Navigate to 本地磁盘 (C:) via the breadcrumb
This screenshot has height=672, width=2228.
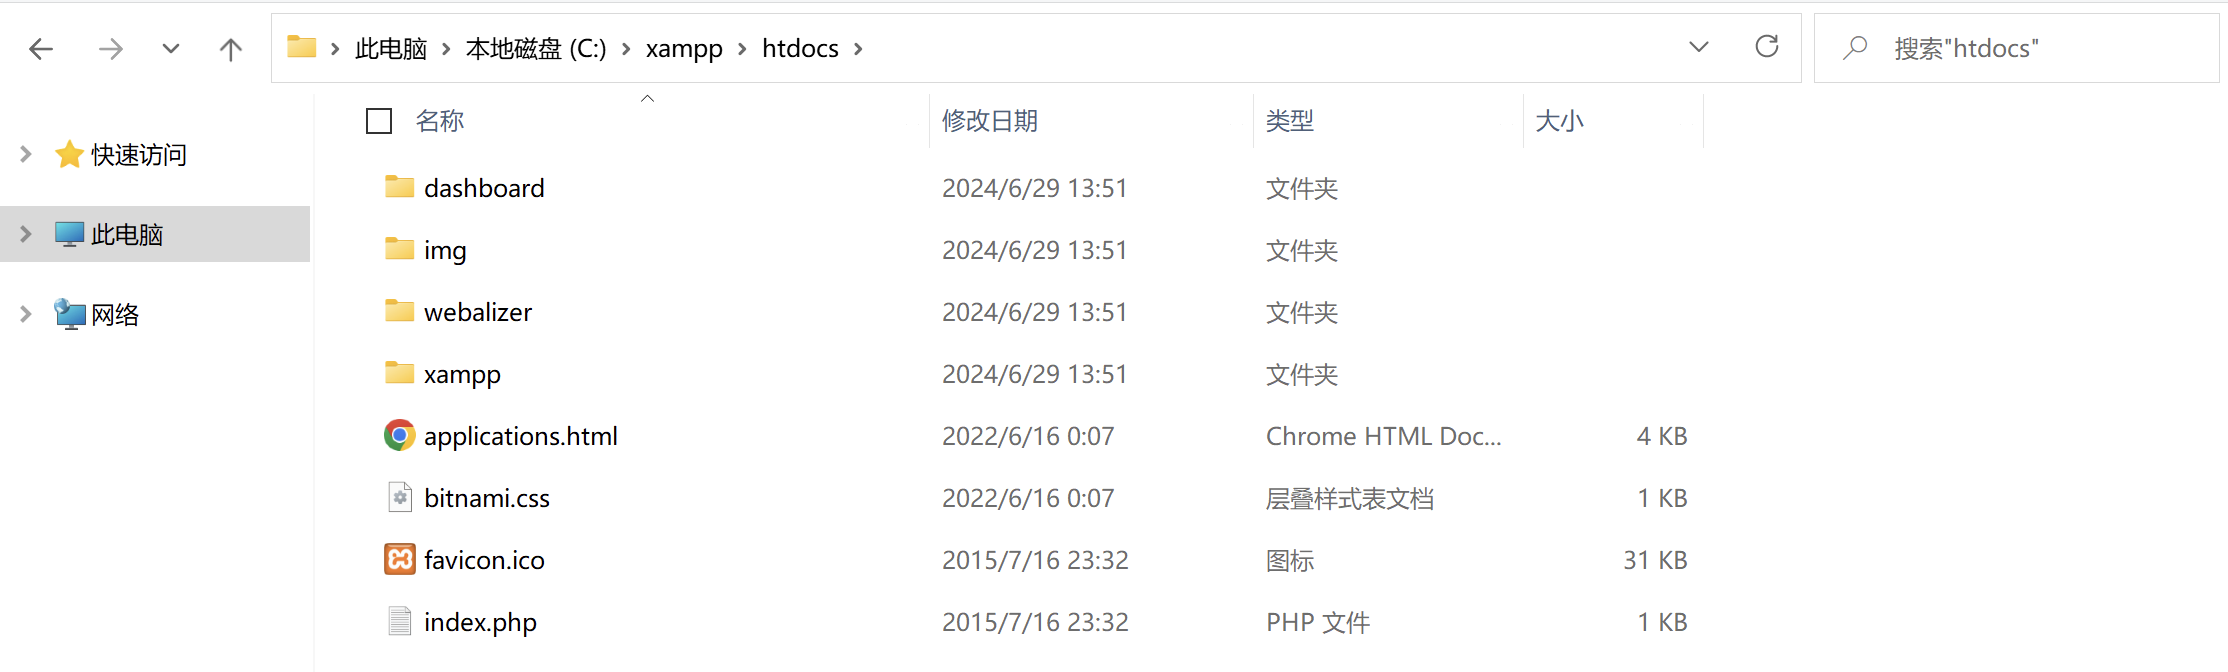point(536,47)
